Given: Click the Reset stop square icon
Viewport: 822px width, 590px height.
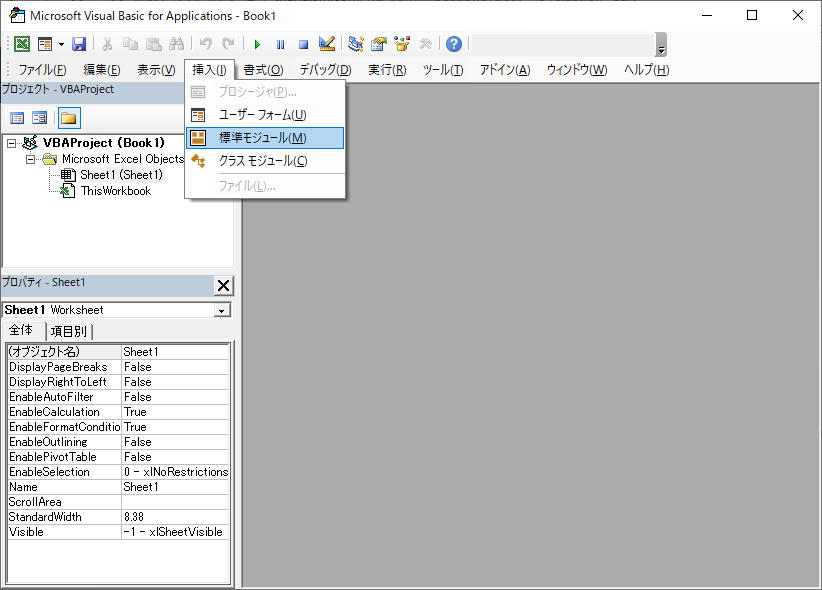Looking at the screenshot, I should (x=304, y=45).
